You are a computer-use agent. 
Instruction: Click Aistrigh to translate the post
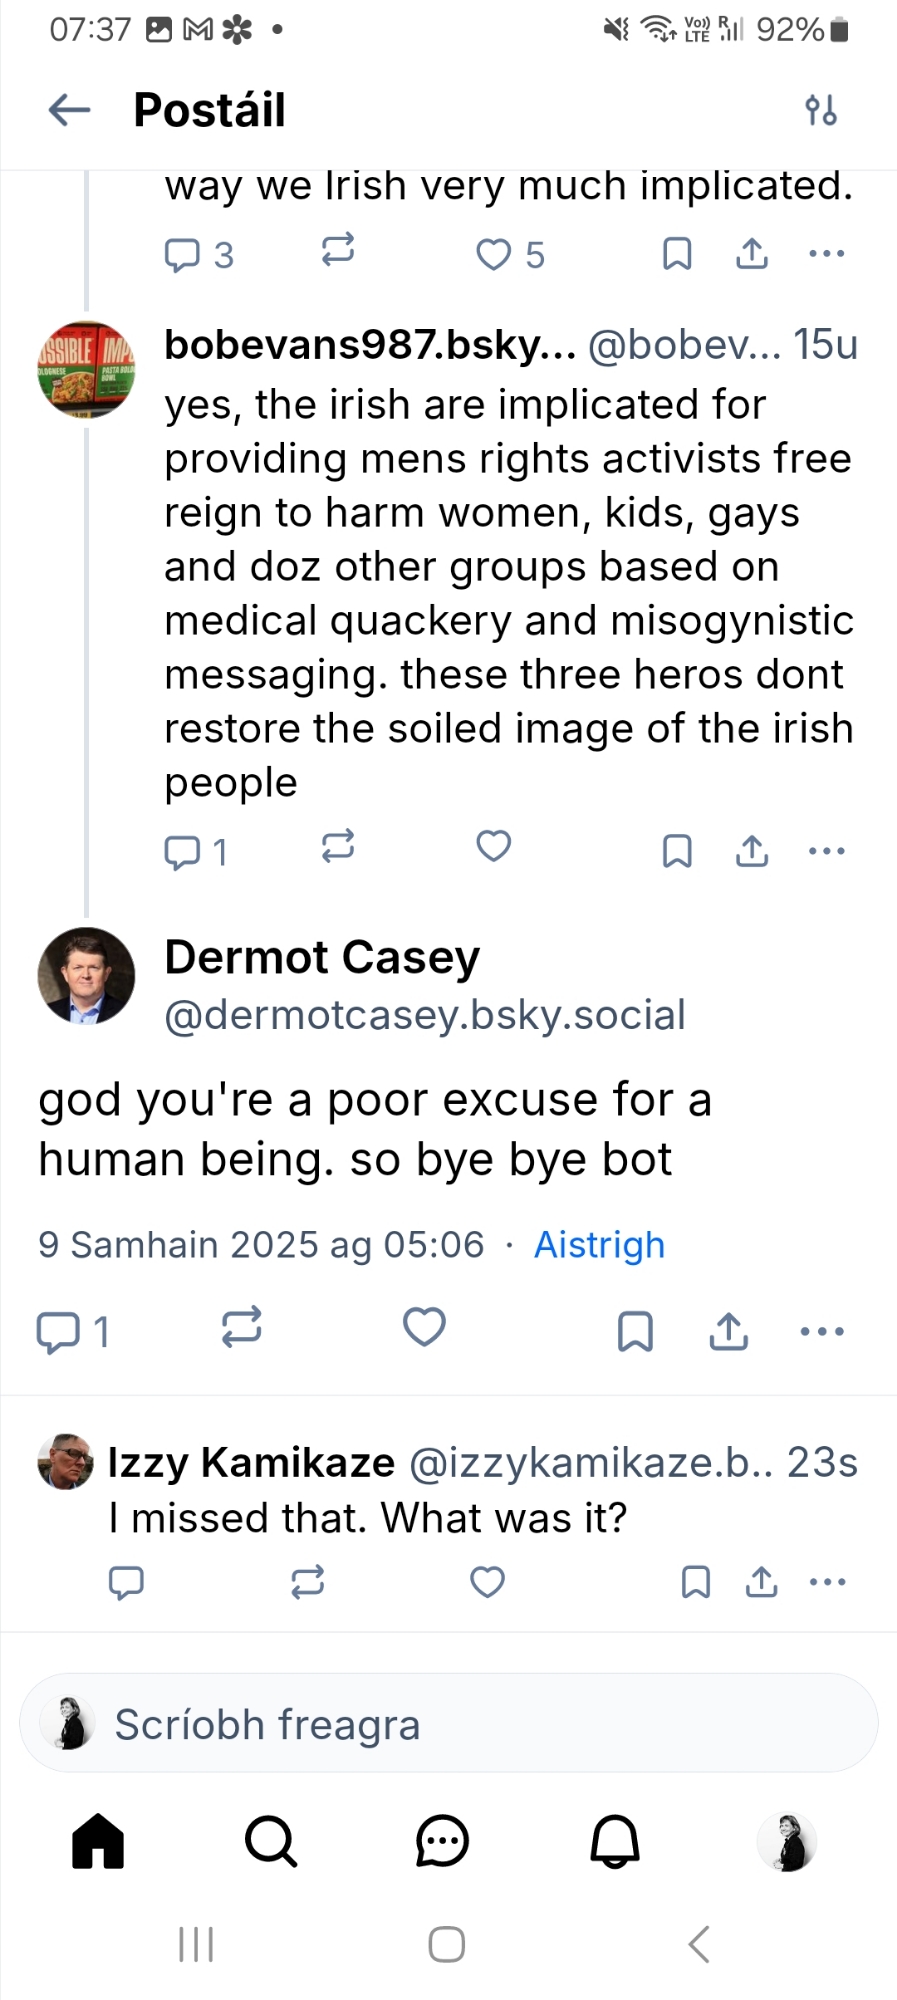599,1245
